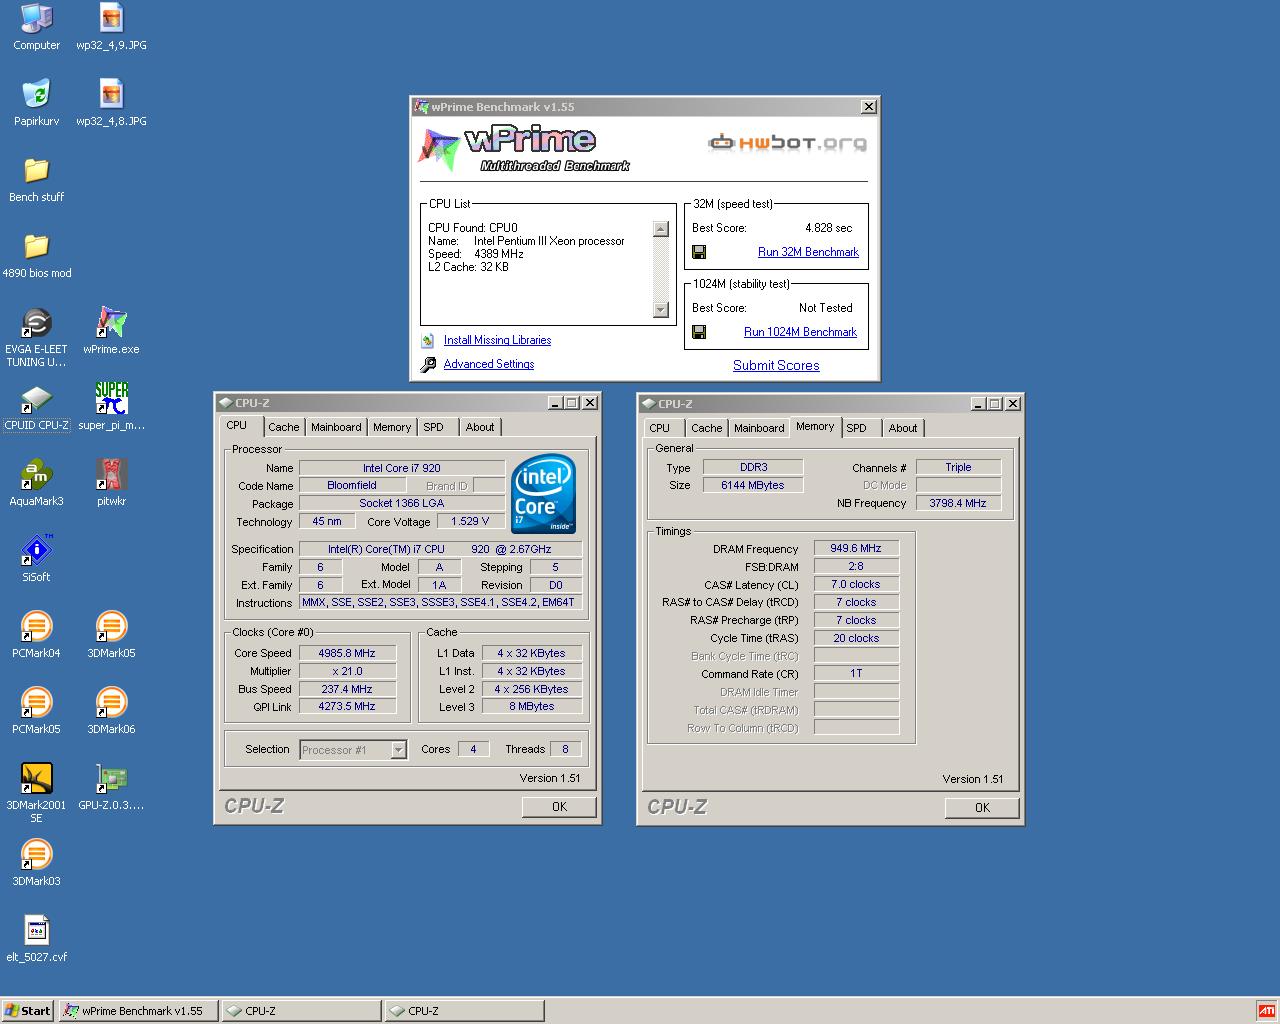Open elt_5027.cvf file
This screenshot has width=1280, height=1024.
point(36,939)
